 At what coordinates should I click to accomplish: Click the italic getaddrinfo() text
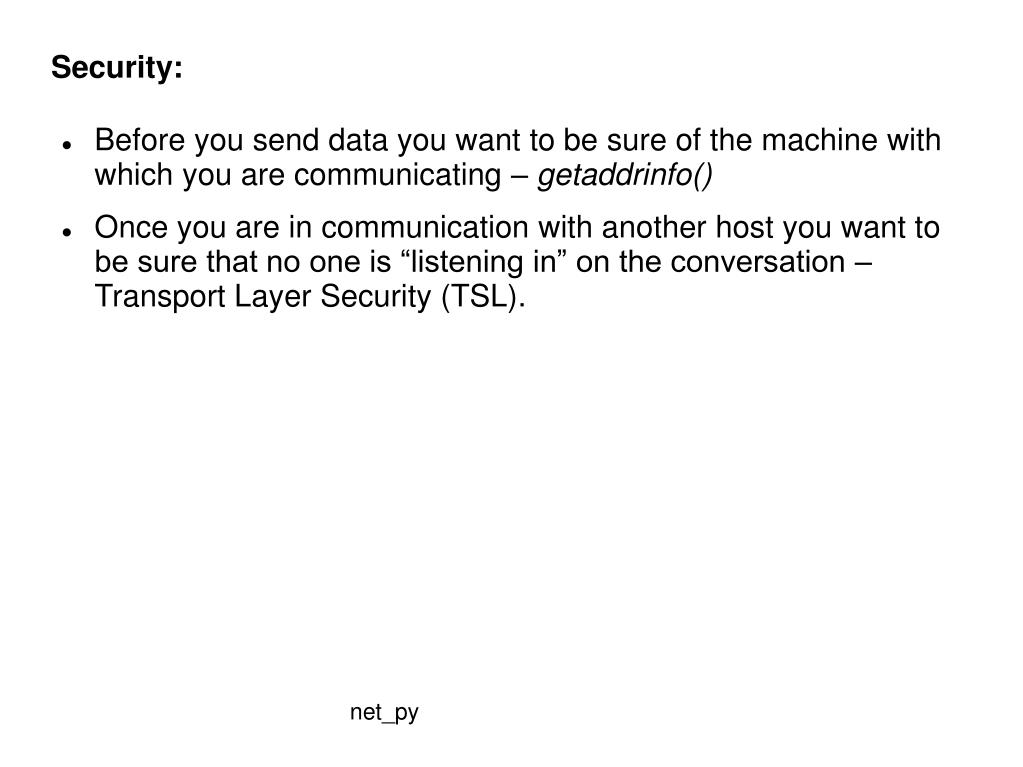coord(624,175)
